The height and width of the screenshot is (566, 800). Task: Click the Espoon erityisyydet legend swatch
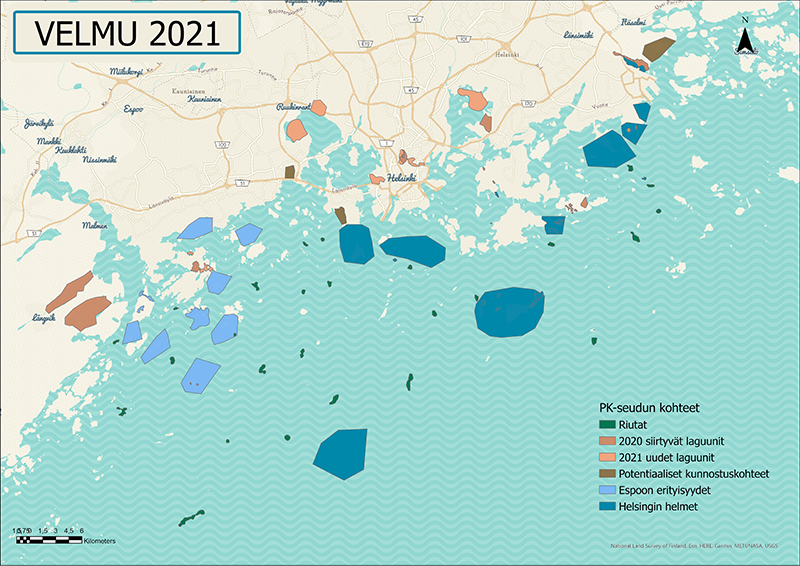(607, 490)
